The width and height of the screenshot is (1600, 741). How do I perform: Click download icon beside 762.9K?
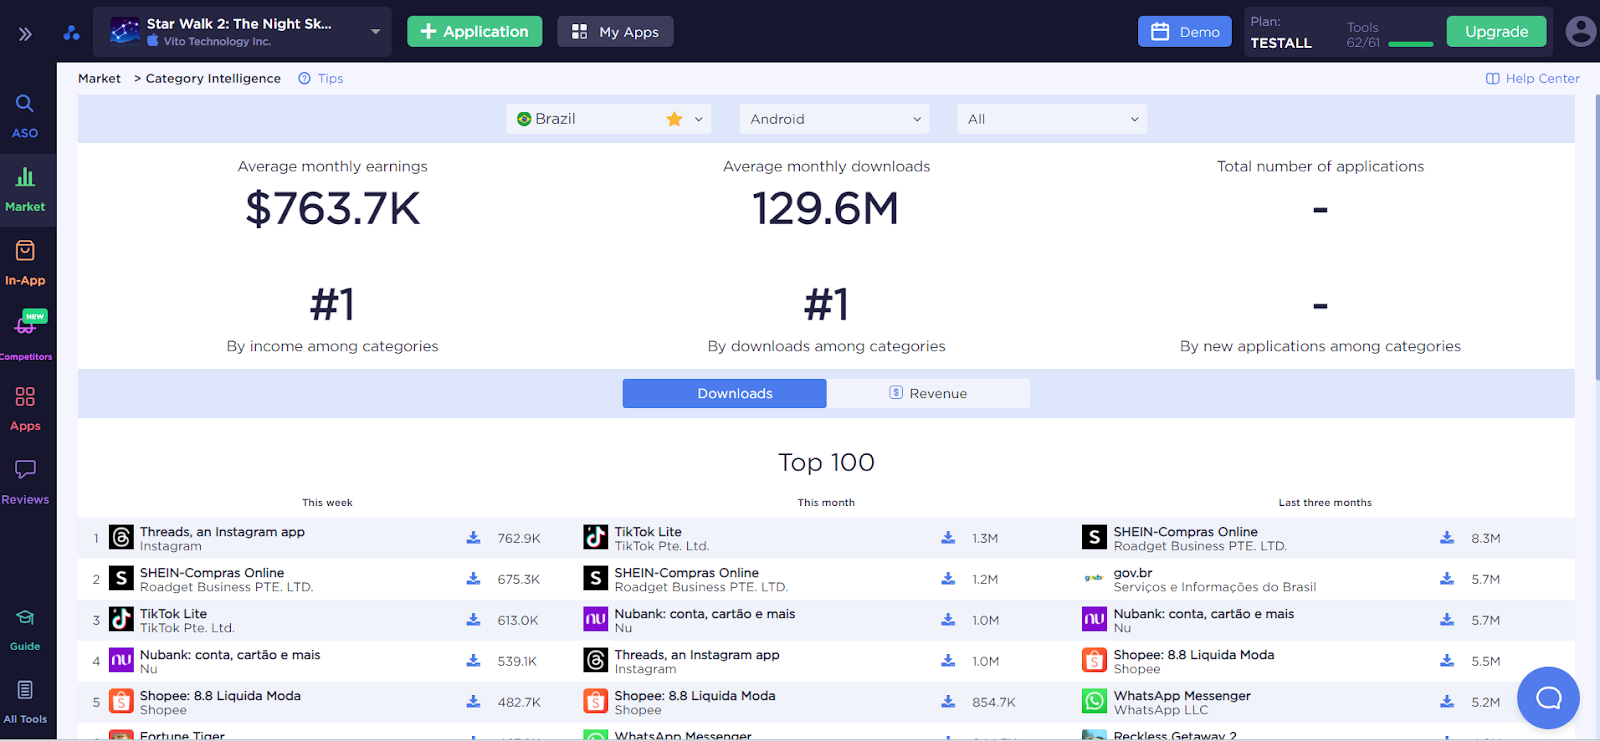click(x=473, y=538)
